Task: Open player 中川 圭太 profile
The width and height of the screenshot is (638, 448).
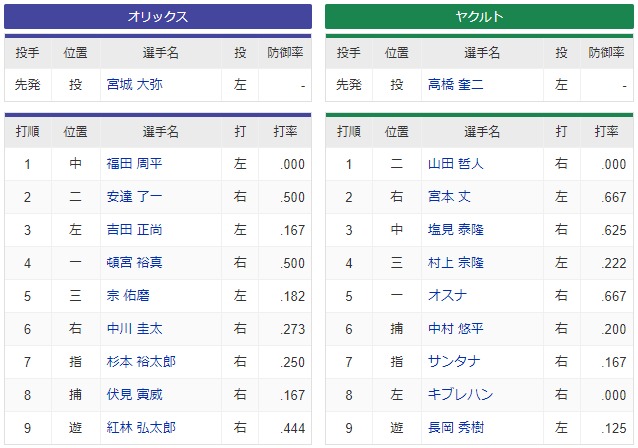Action: click(134, 329)
